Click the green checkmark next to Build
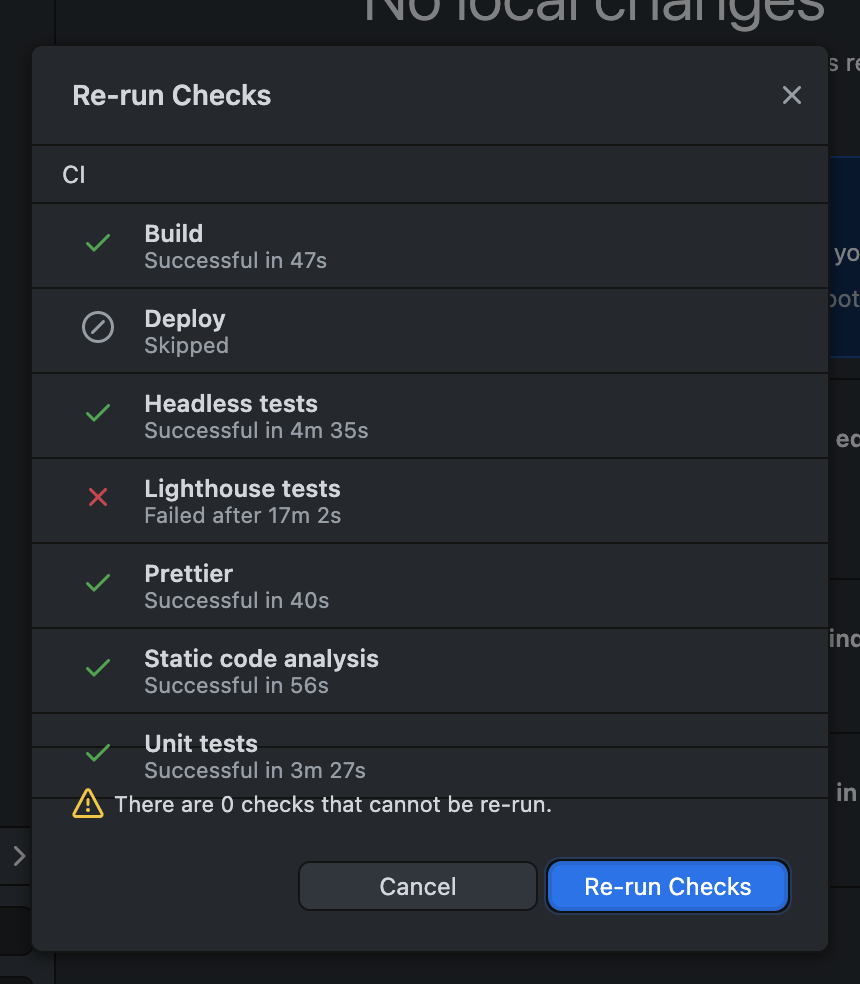 pyautogui.click(x=97, y=243)
